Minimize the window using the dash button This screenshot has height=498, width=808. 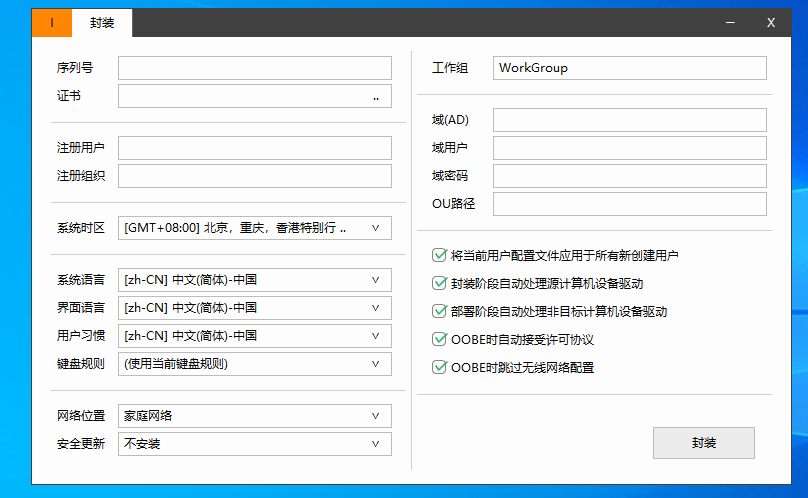[x=733, y=23]
